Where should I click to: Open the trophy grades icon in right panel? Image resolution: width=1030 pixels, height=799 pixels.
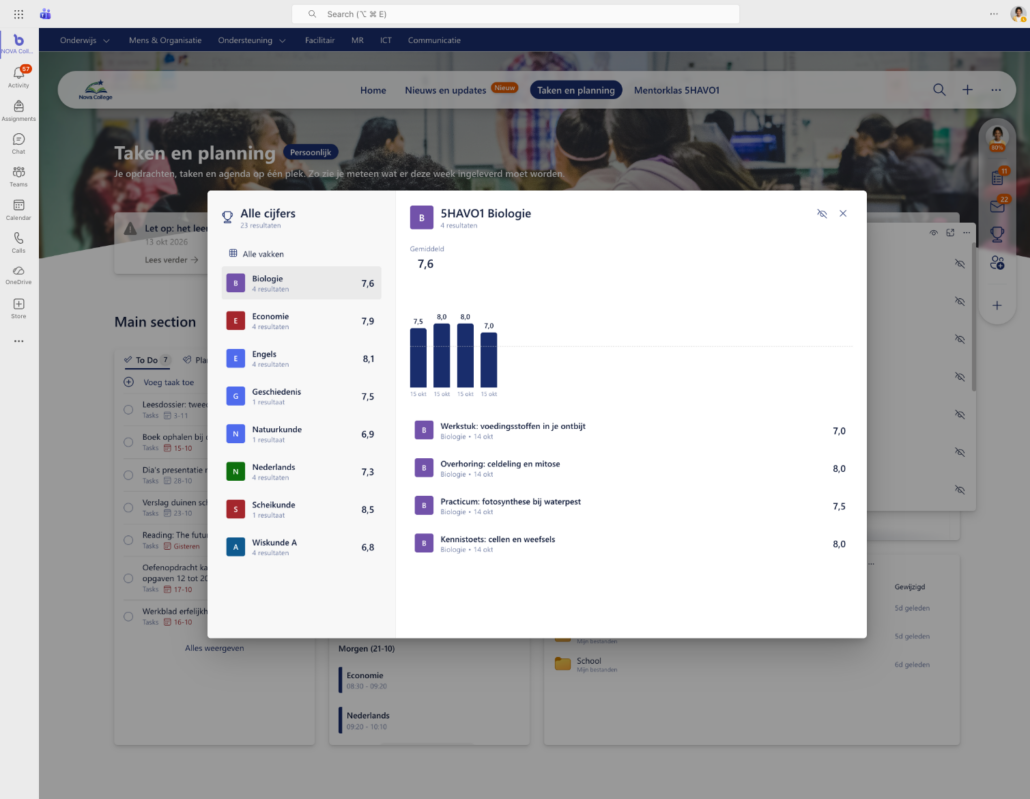[997, 233]
